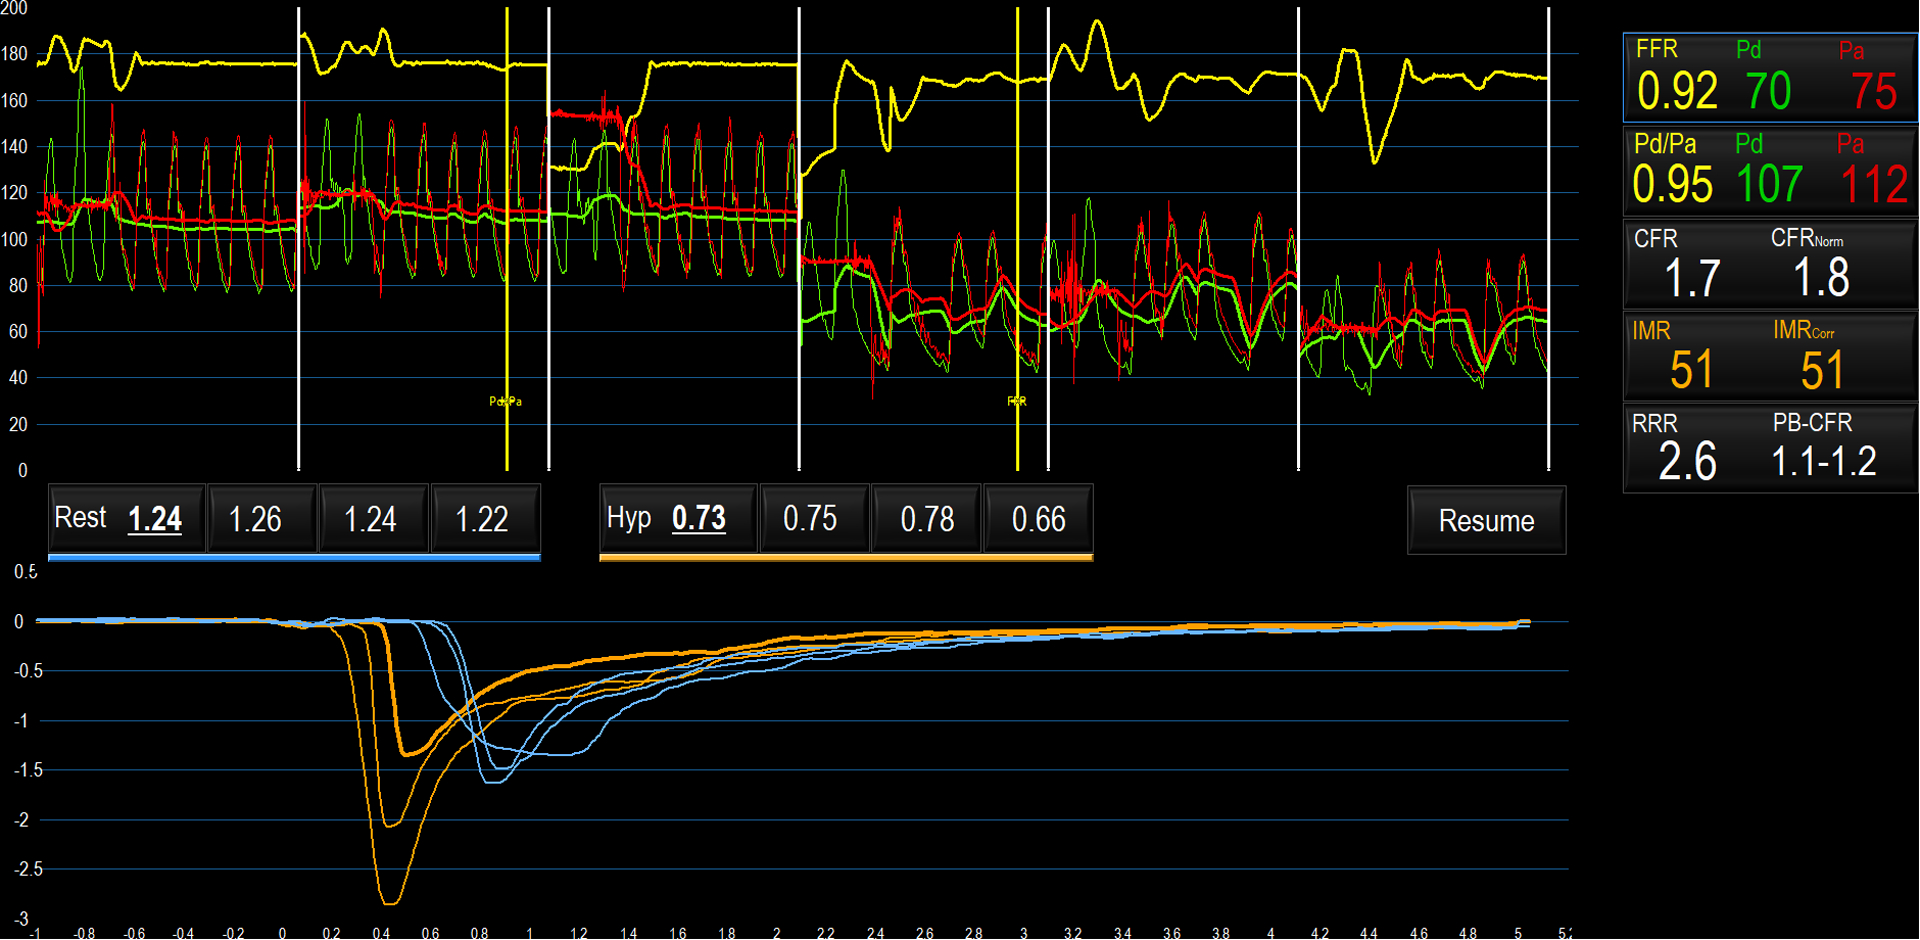This screenshot has height=940, width=1920.
Task: Click the CFRNorm value 1.8
Action: (x=1821, y=277)
